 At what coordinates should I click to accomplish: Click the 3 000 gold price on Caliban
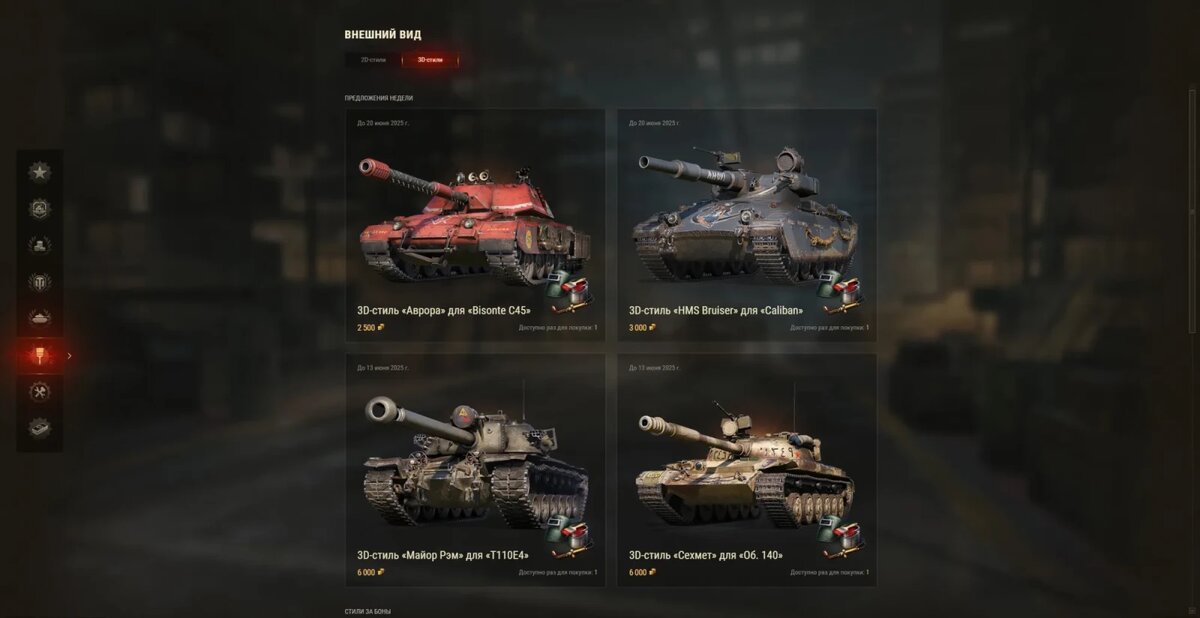642,327
